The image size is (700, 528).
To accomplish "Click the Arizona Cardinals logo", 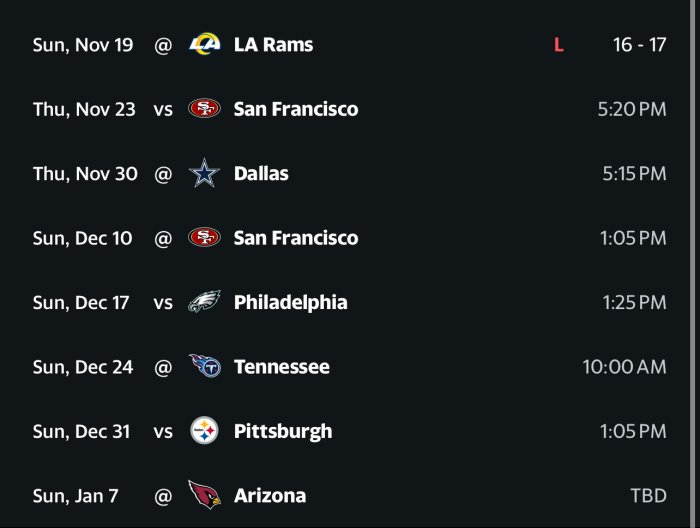I will (x=204, y=495).
